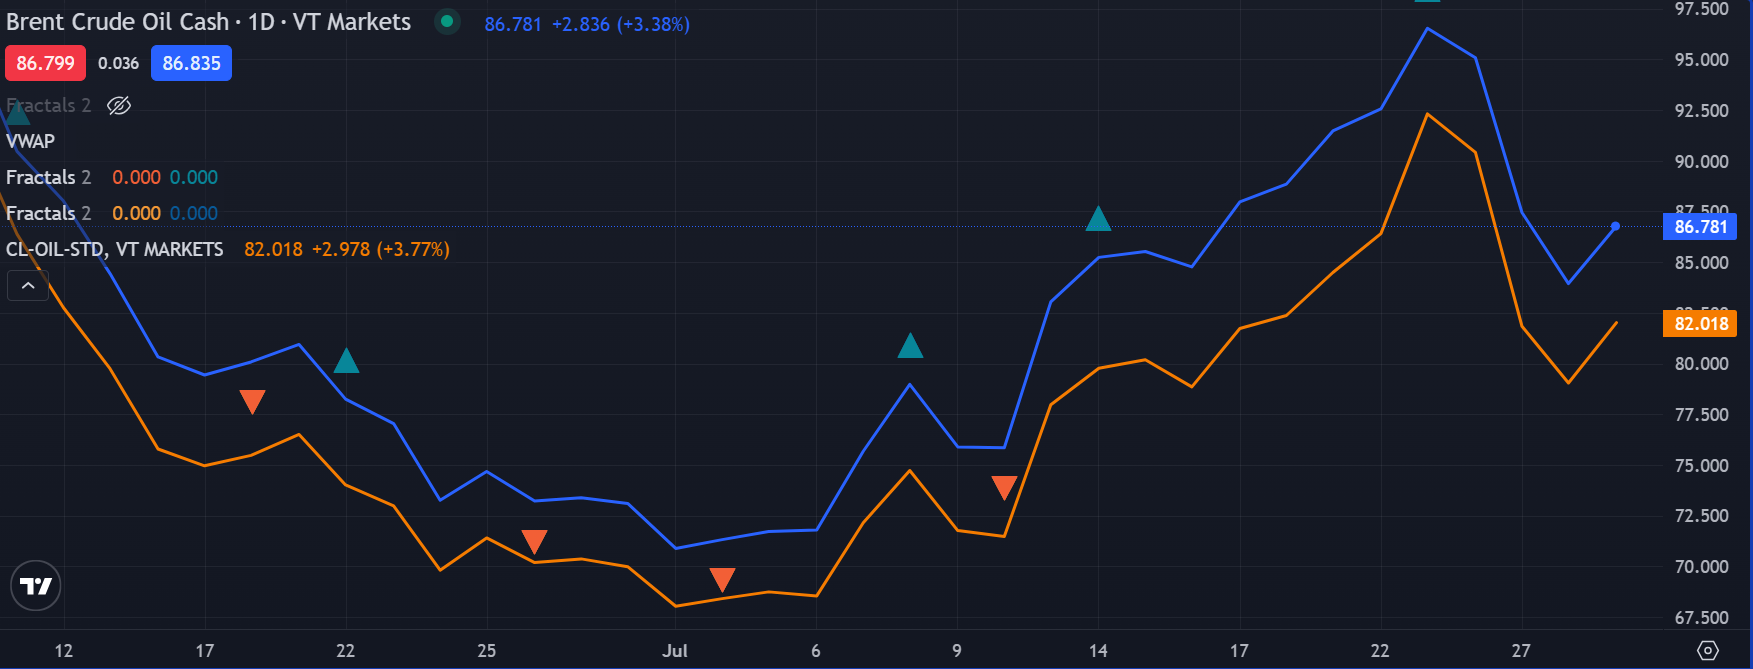The height and width of the screenshot is (669, 1753).
Task: Click the blue buy price 86.835
Action: (x=191, y=63)
